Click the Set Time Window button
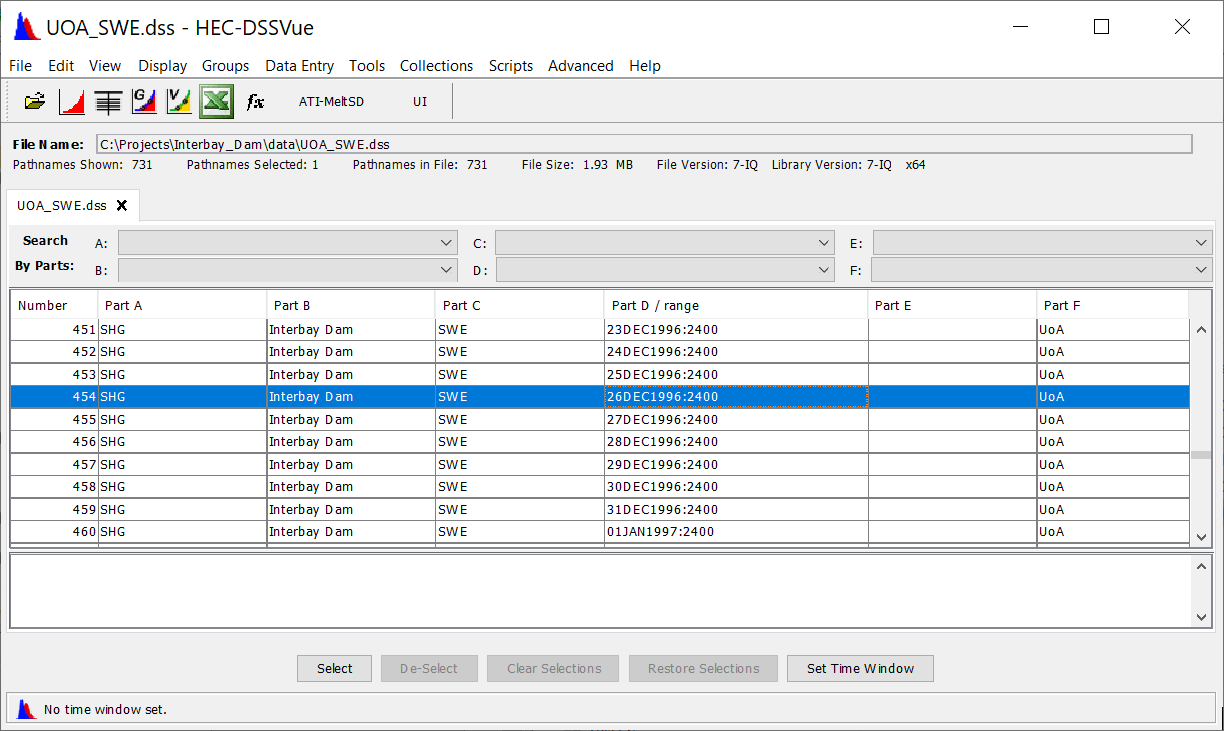The height and width of the screenshot is (731, 1224). coord(860,669)
